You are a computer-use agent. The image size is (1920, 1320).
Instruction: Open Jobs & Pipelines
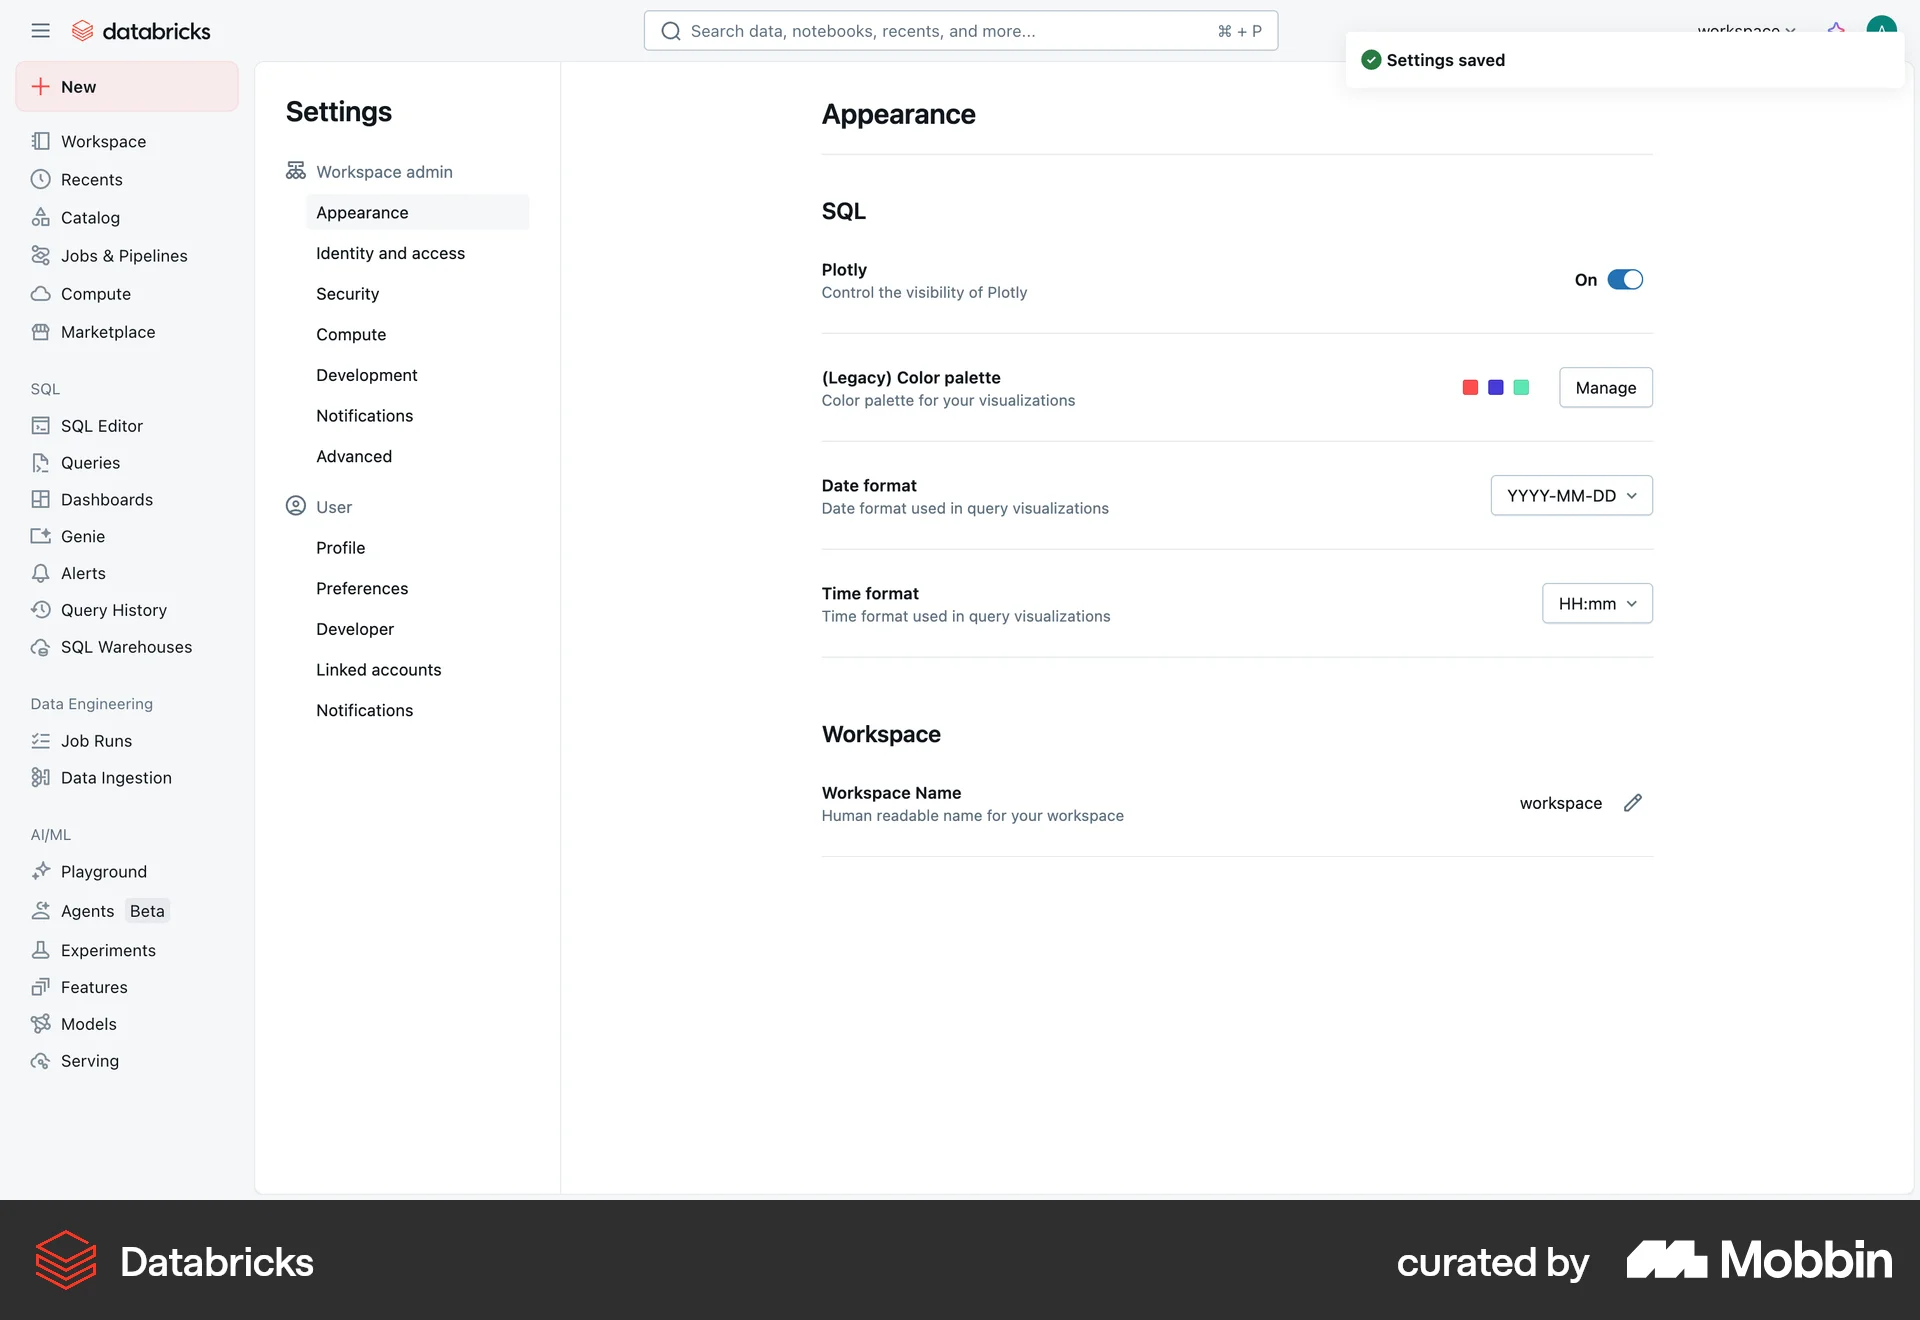click(x=123, y=255)
